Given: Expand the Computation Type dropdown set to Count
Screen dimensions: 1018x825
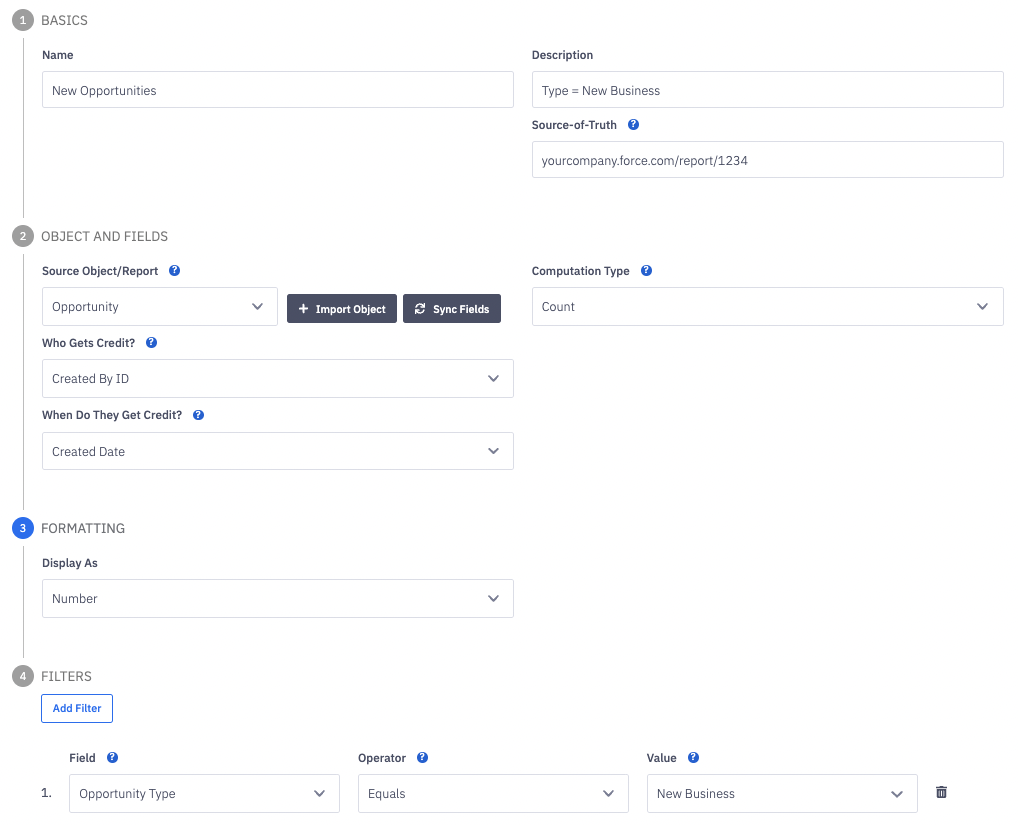Looking at the screenshot, I should [x=767, y=307].
